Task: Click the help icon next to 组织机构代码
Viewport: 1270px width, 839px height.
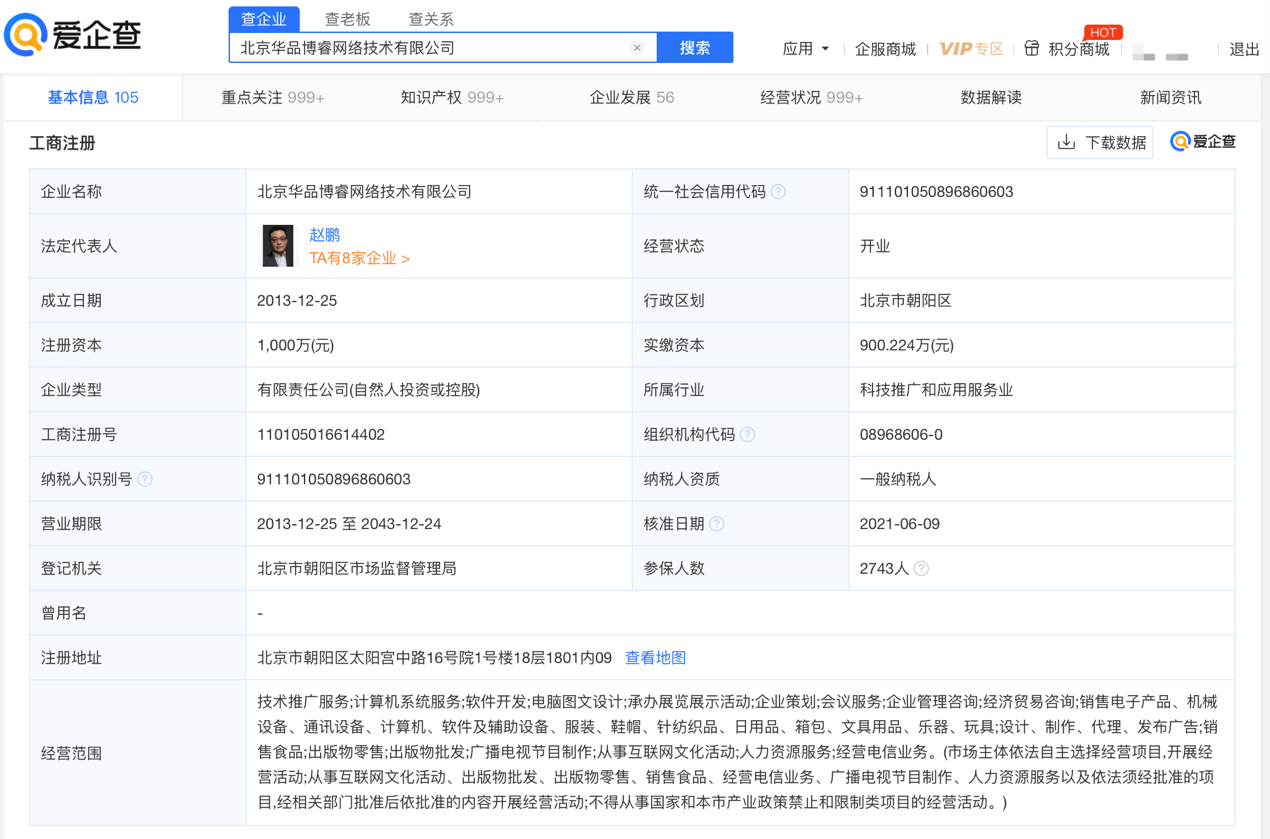Action: (747, 434)
